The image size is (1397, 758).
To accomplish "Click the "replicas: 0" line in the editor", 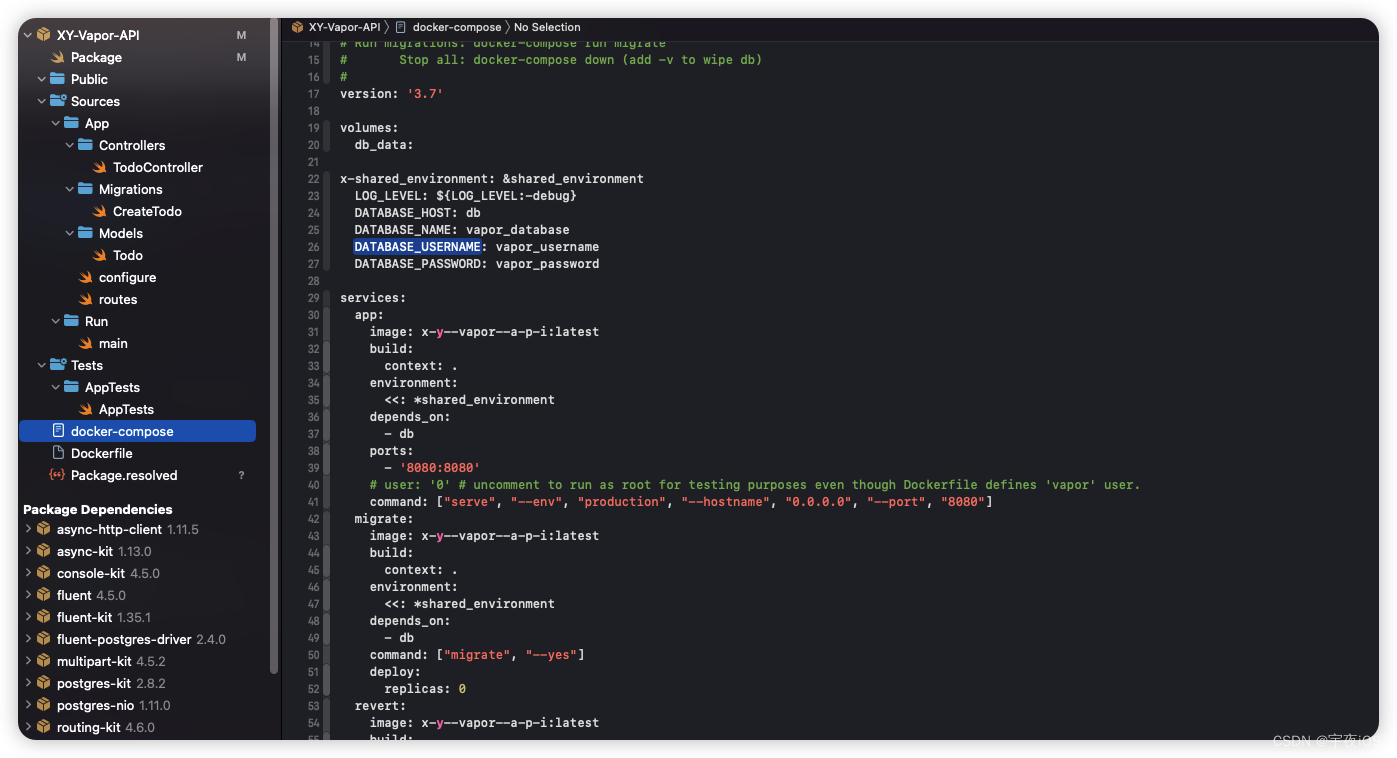I will coord(425,689).
